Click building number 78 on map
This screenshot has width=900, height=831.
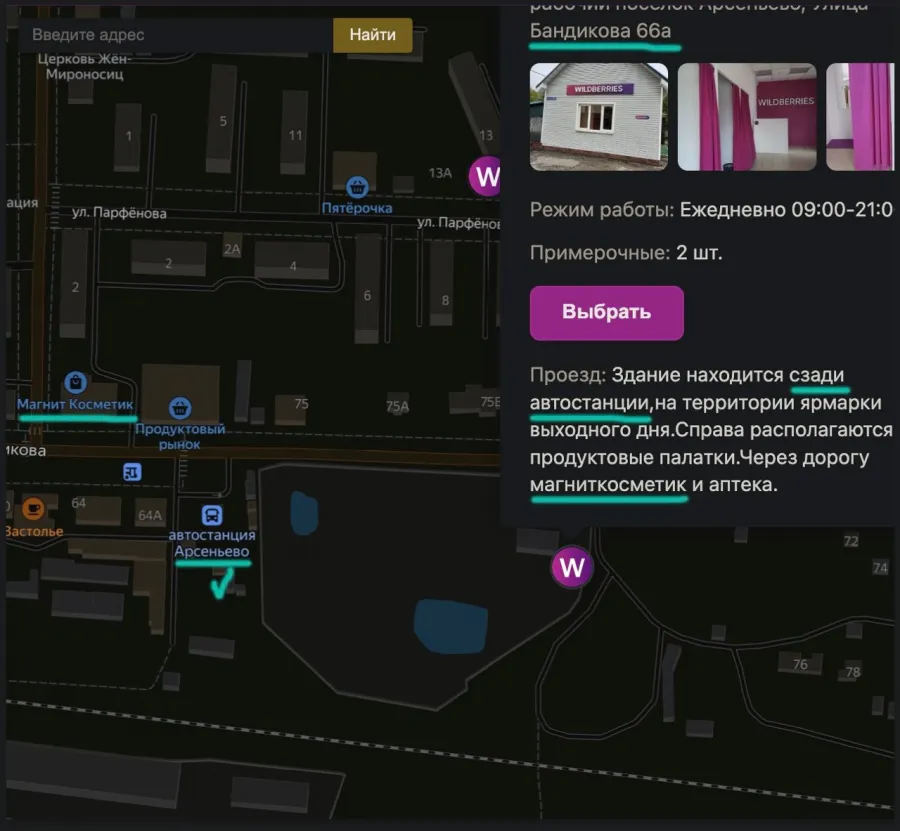(853, 671)
